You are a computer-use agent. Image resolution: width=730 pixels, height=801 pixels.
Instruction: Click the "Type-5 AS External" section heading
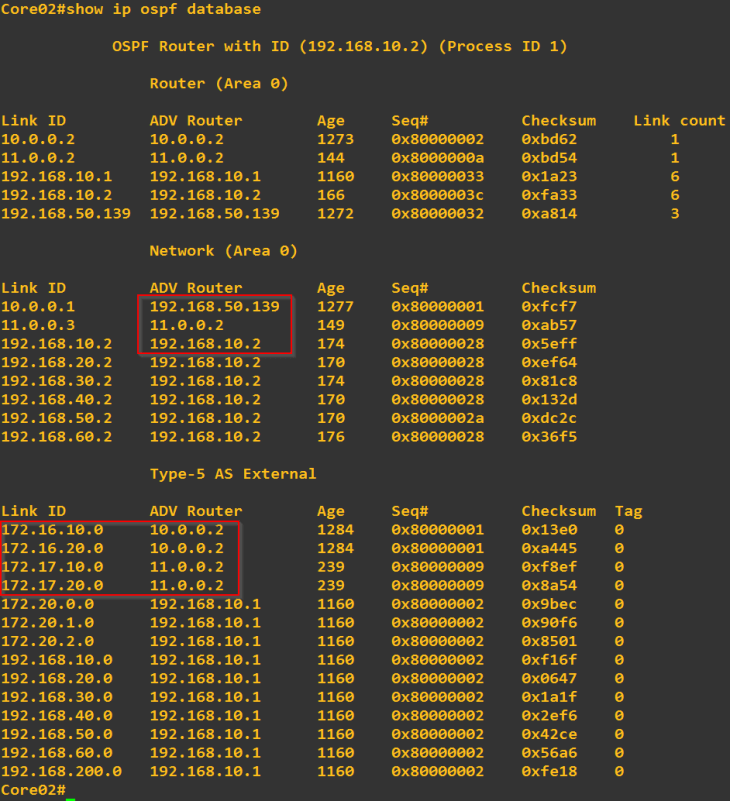pos(232,473)
